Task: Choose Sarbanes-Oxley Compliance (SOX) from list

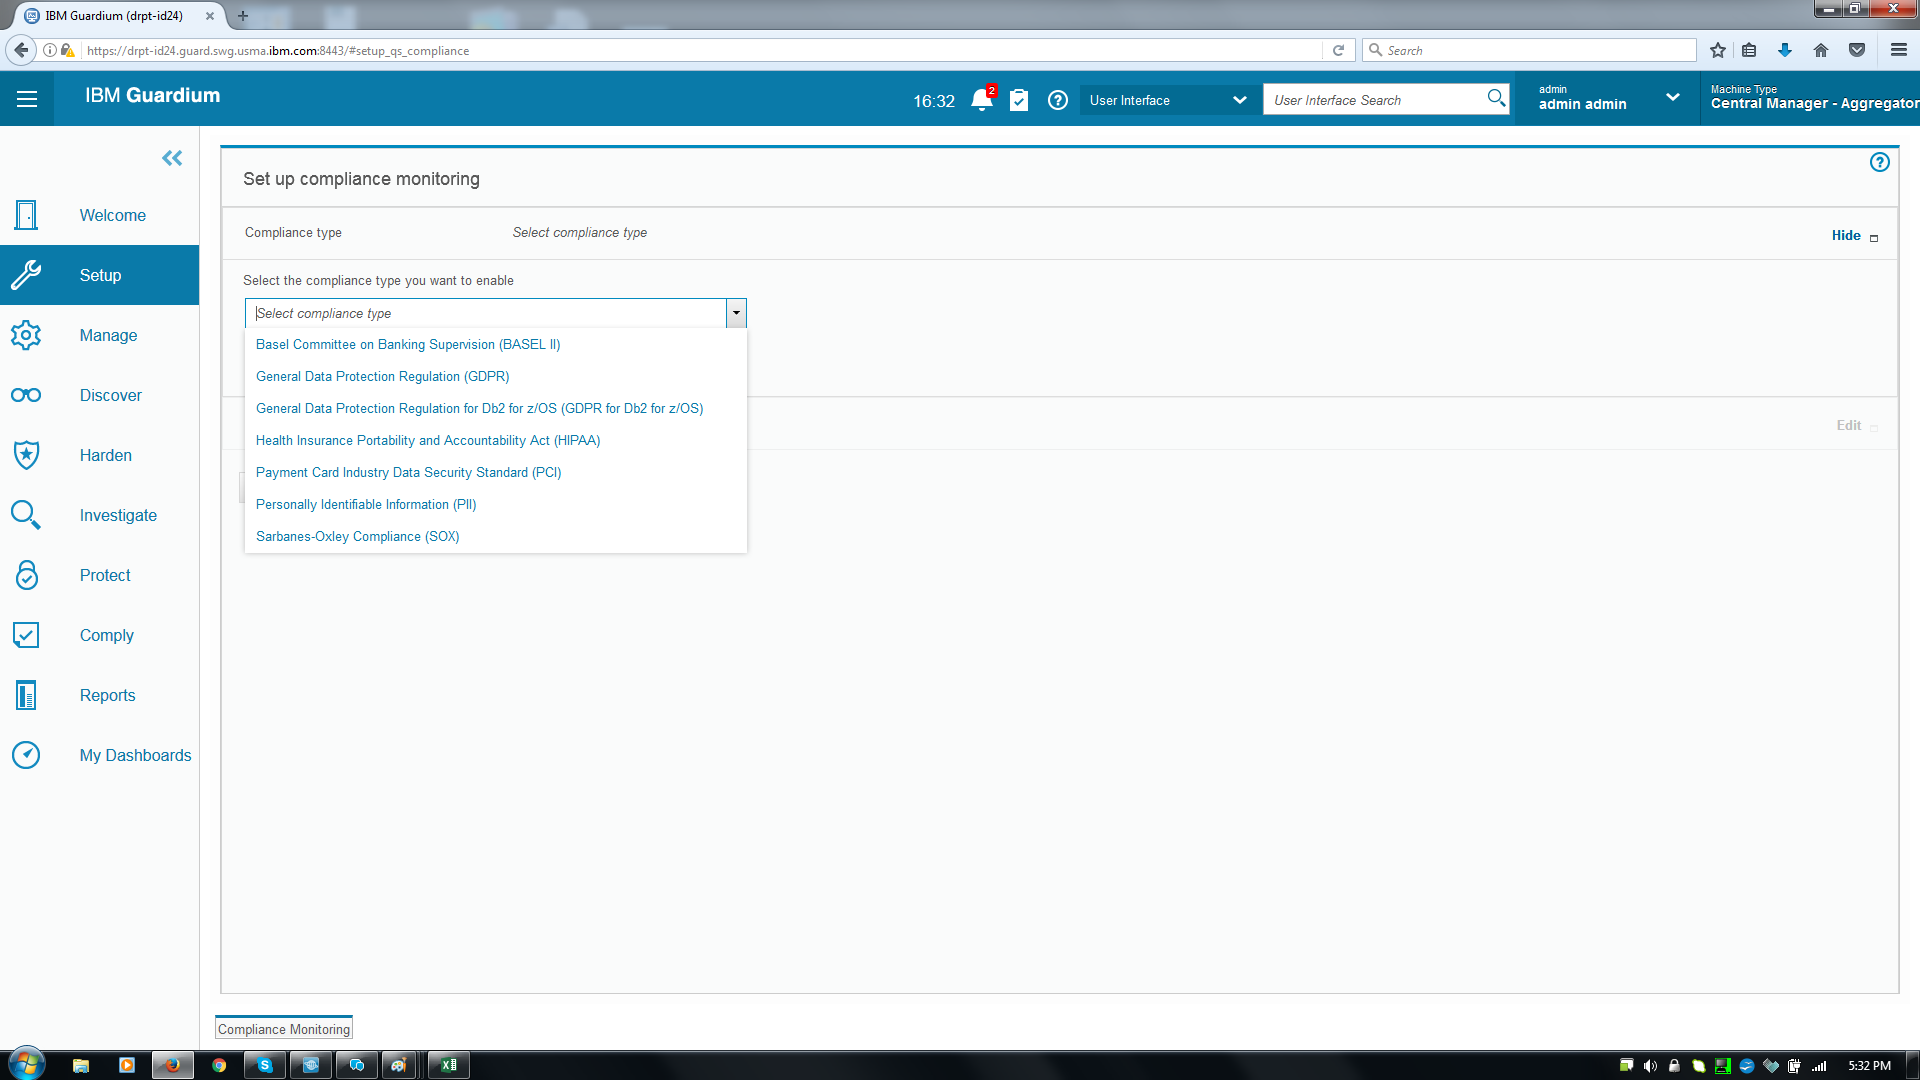Action: 357,537
